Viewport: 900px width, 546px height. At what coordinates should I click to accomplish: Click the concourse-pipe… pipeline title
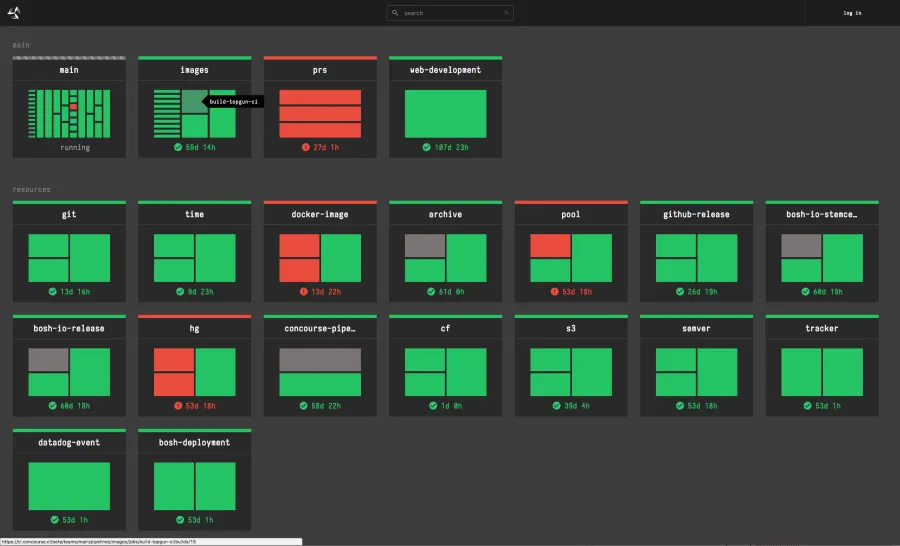(x=320, y=329)
